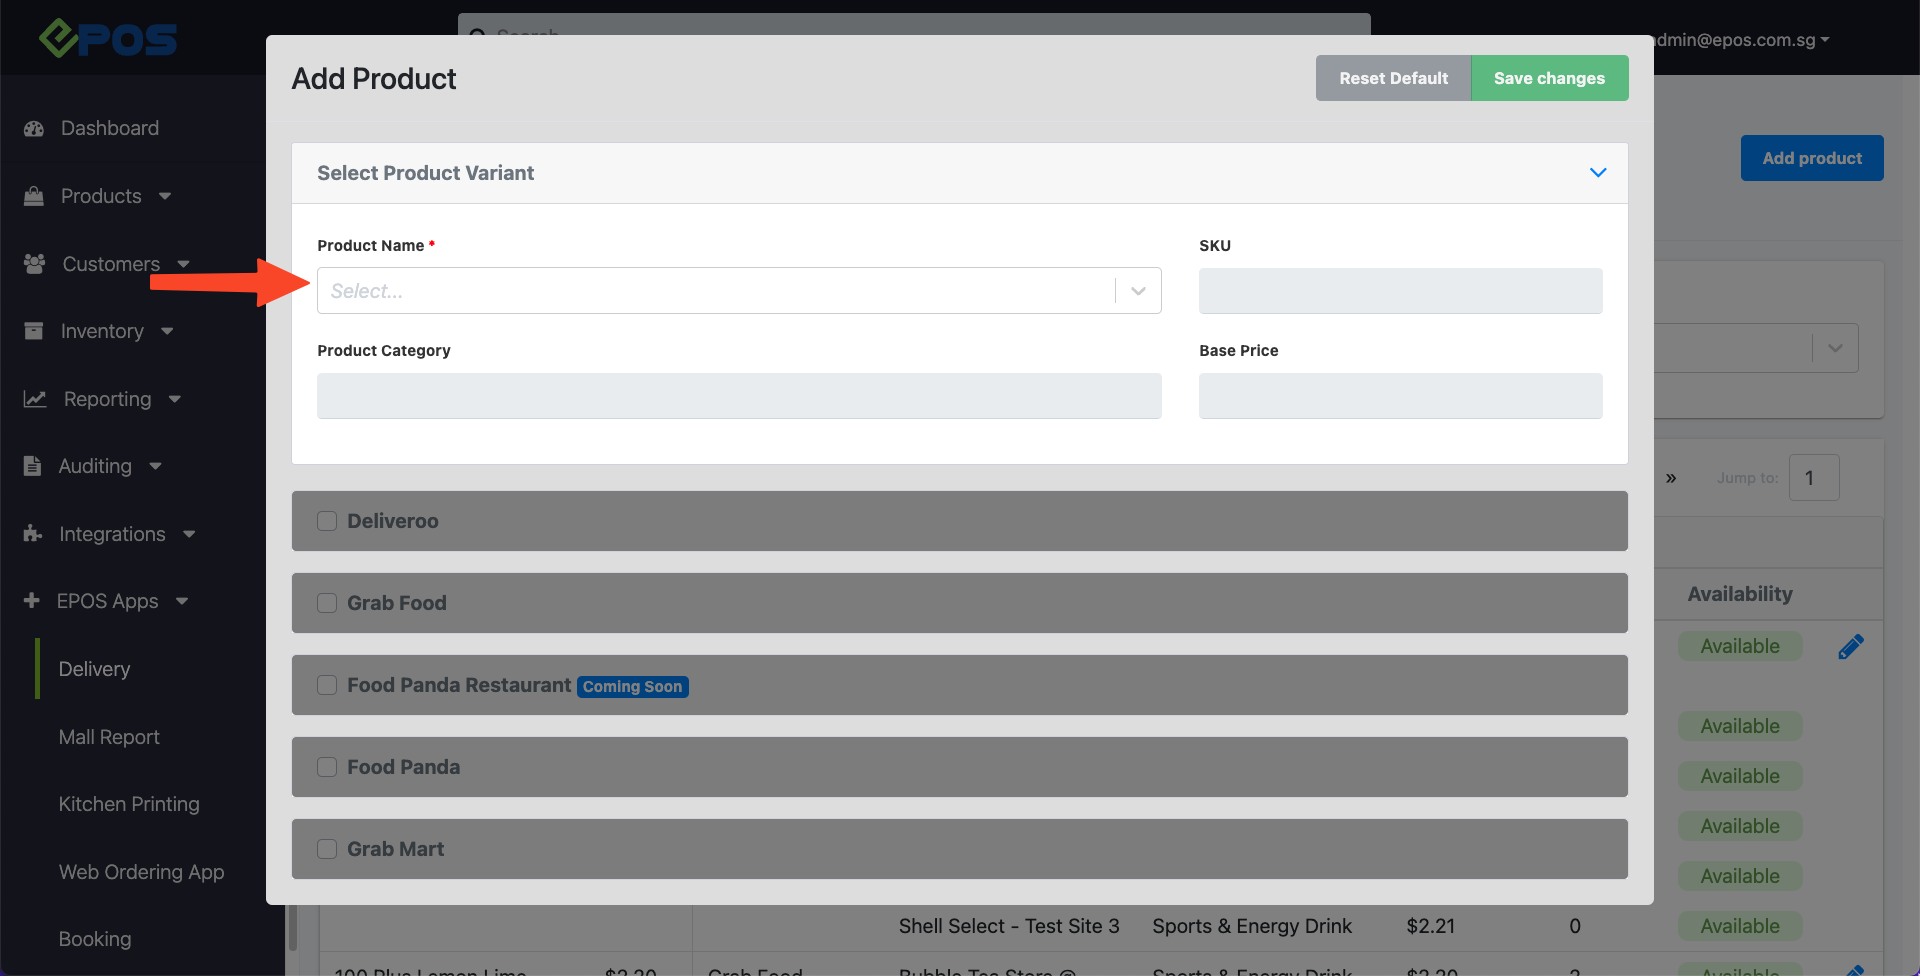Click the Inventory box icon
This screenshot has height=976, width=1920.
tap(34, 331)
